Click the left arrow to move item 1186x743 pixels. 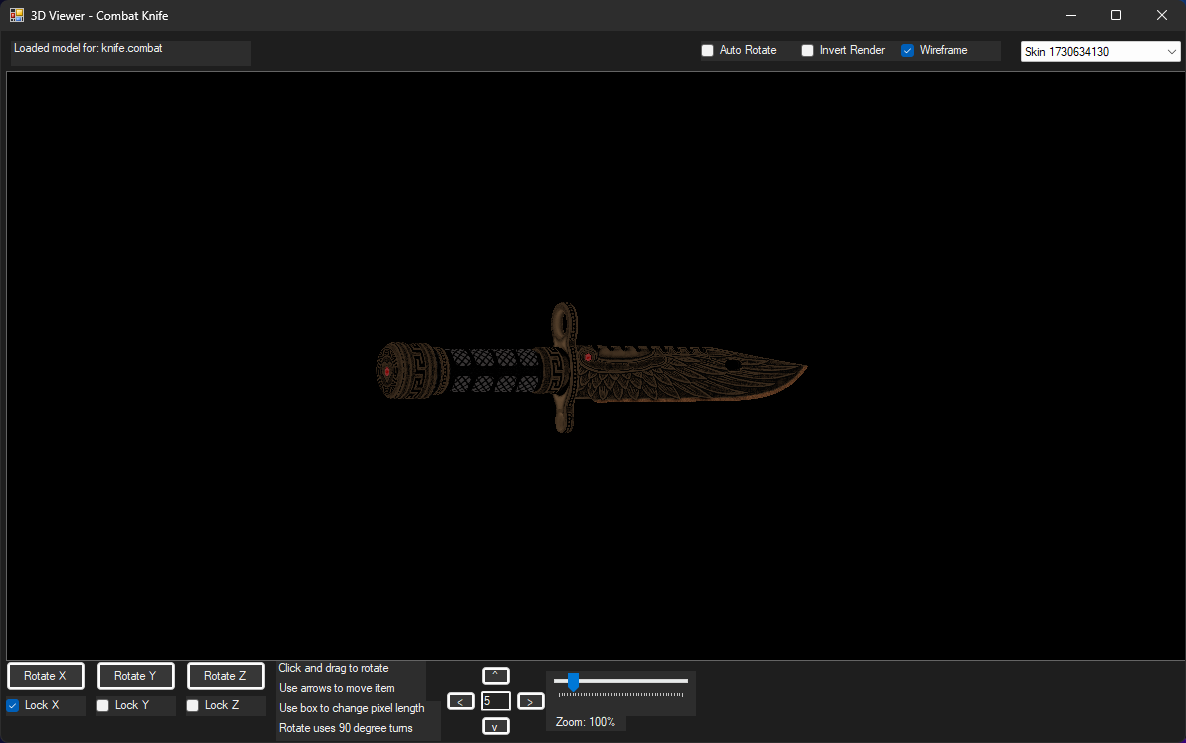461,700
